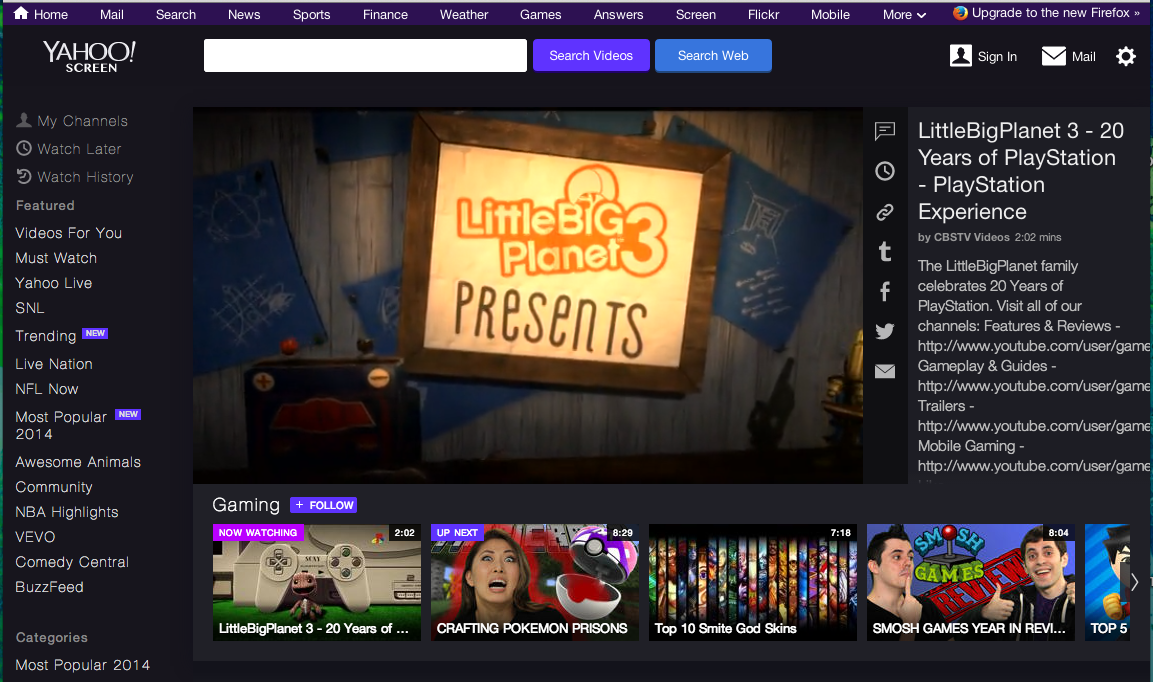Image resolution: width=1153 pixels, height=682 pixels.
Task: Open Mobile in top navigation
Action: pyautogui.click(x=830, y=15)
